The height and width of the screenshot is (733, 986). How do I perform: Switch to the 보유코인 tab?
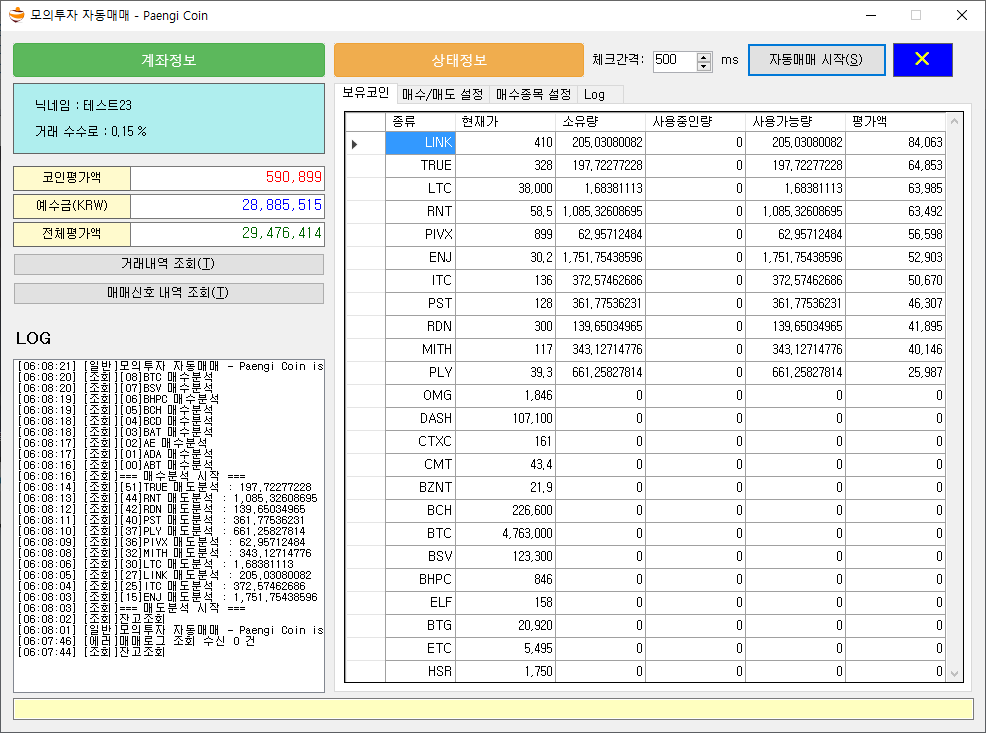(x=366, y=93)
